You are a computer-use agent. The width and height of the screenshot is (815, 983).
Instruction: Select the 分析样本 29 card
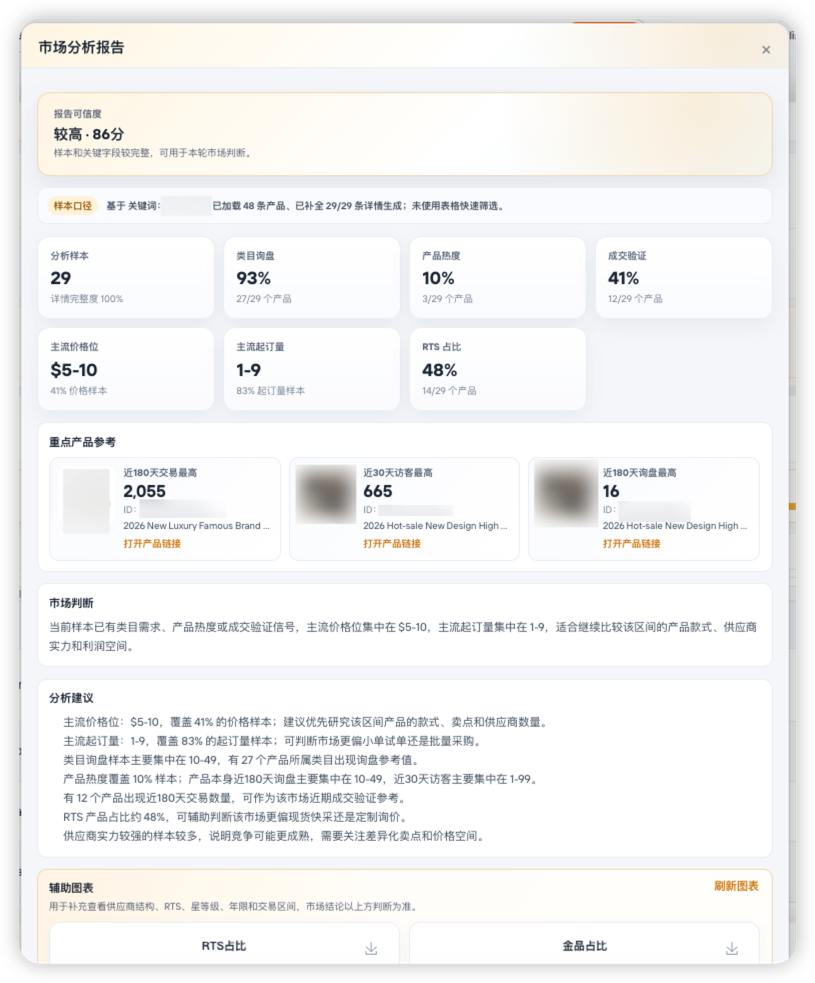[126, 277]
